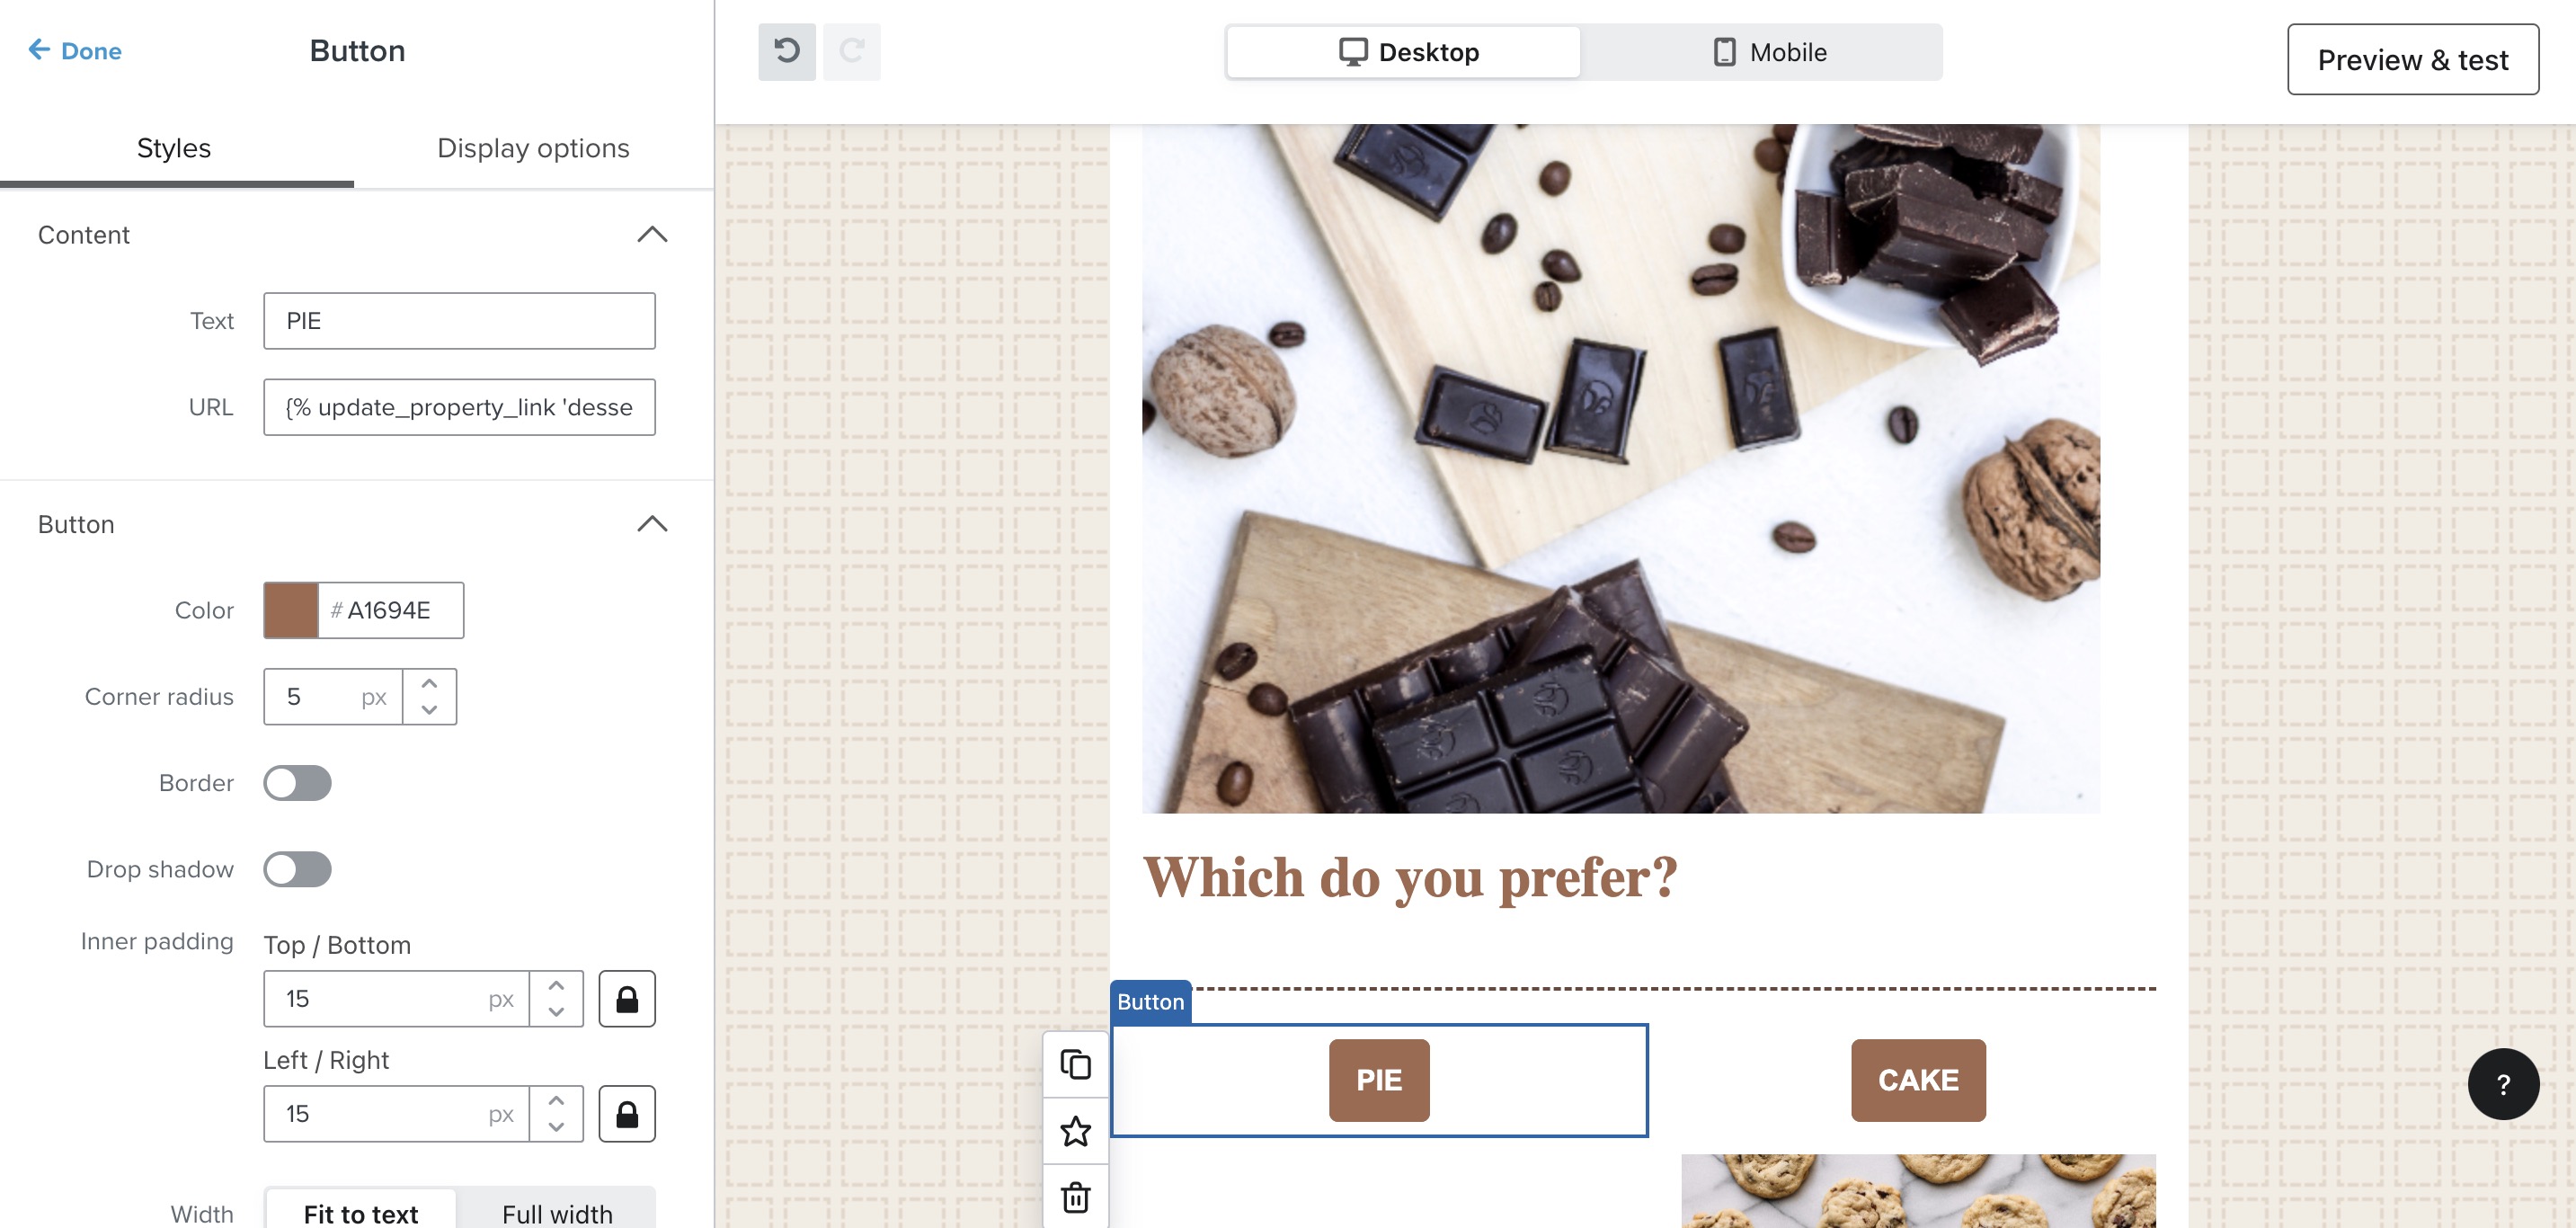Switch to Display options tab
2576x1228 pixels.
coord(534,148)
